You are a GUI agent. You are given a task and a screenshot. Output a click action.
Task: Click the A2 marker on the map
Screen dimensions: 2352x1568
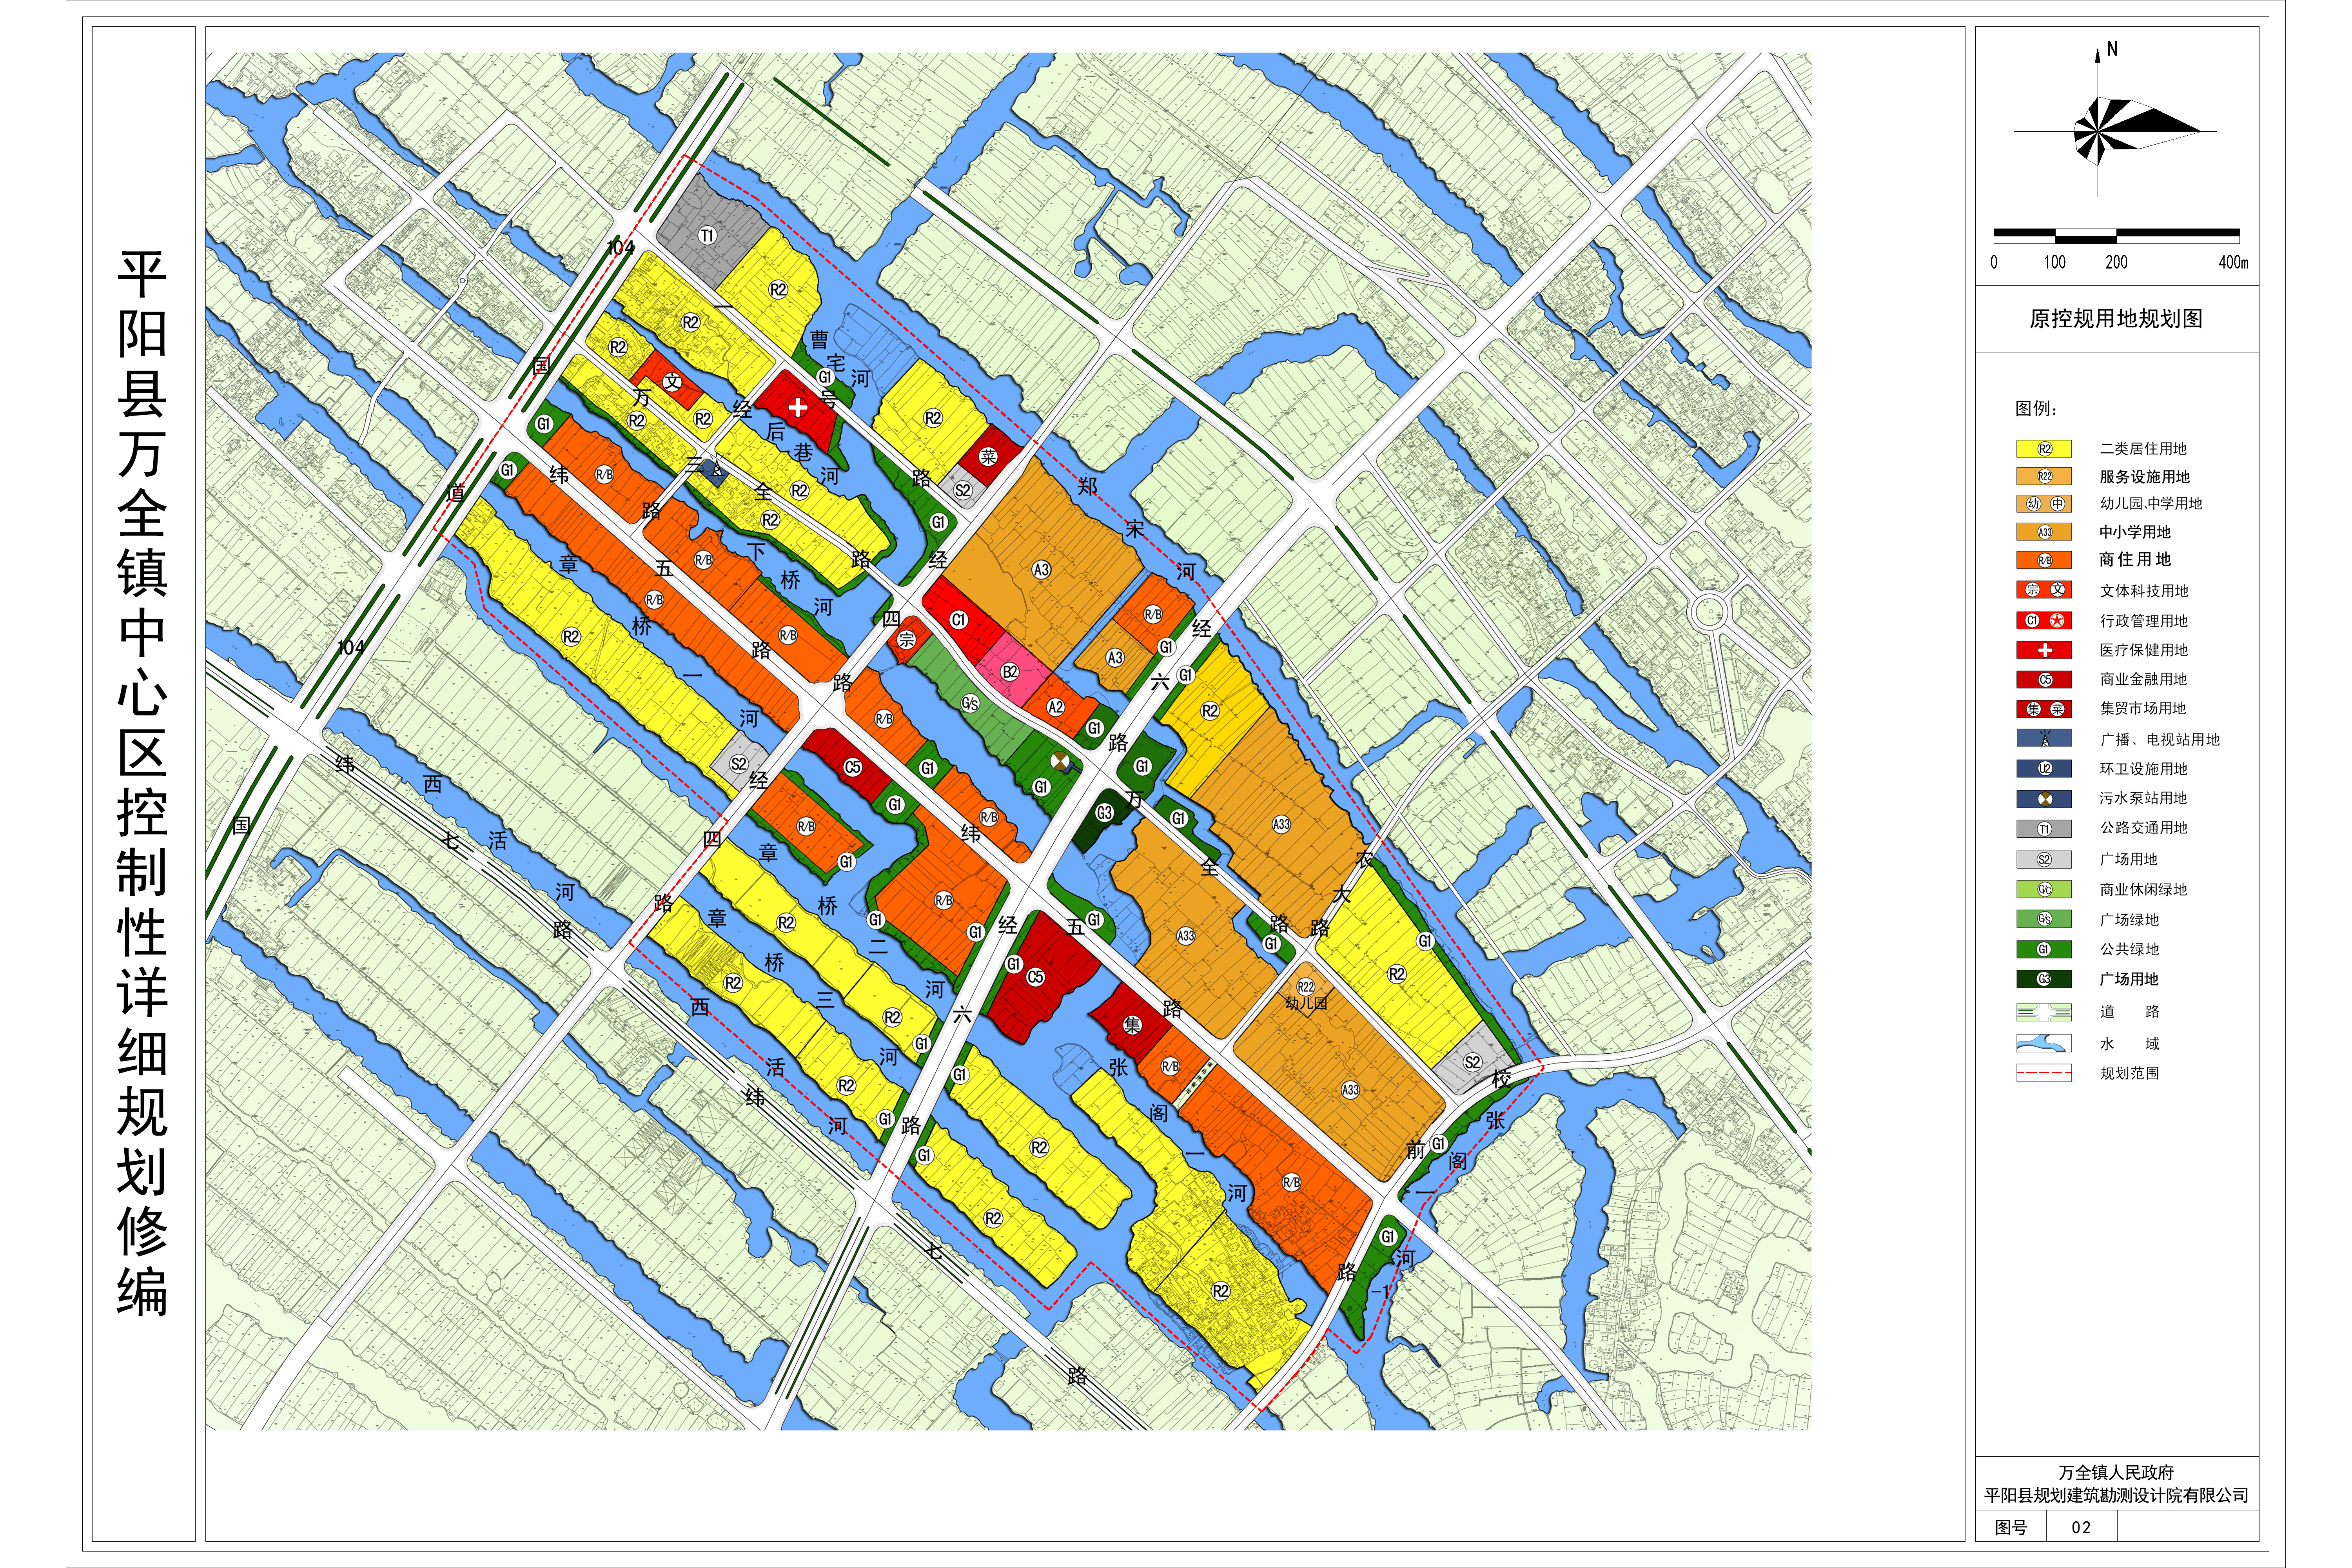pos(1055,707)
